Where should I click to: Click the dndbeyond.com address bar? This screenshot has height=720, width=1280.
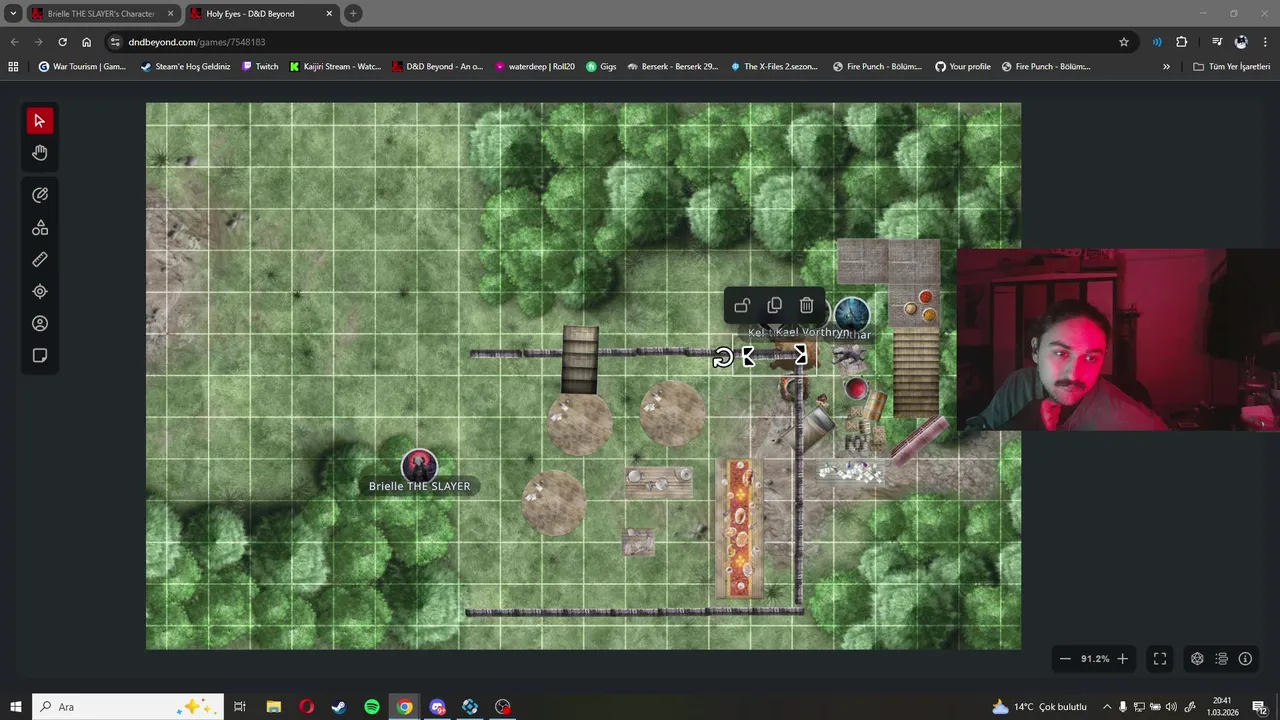[620, 42]
